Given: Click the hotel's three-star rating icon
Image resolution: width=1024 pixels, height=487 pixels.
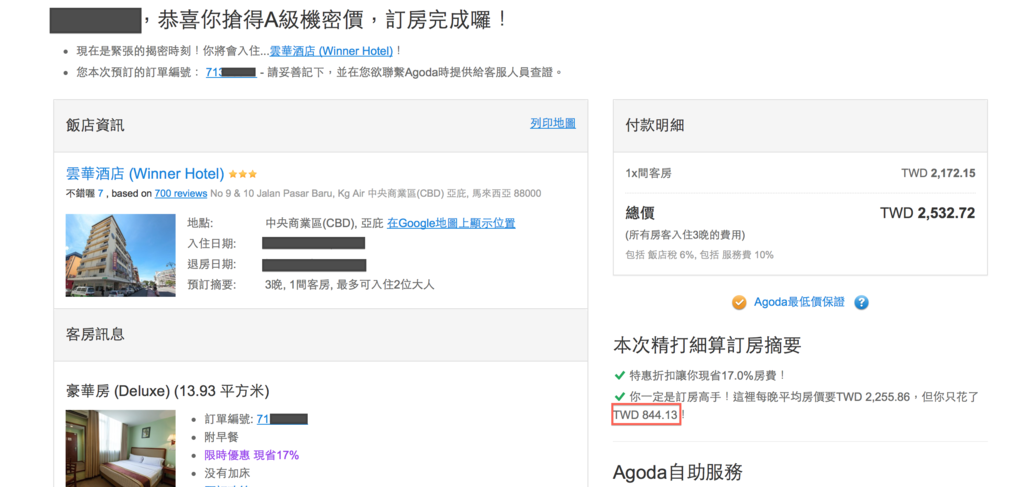Looking at the screenshot, I should pyautogui.click(x=243, y=174).
